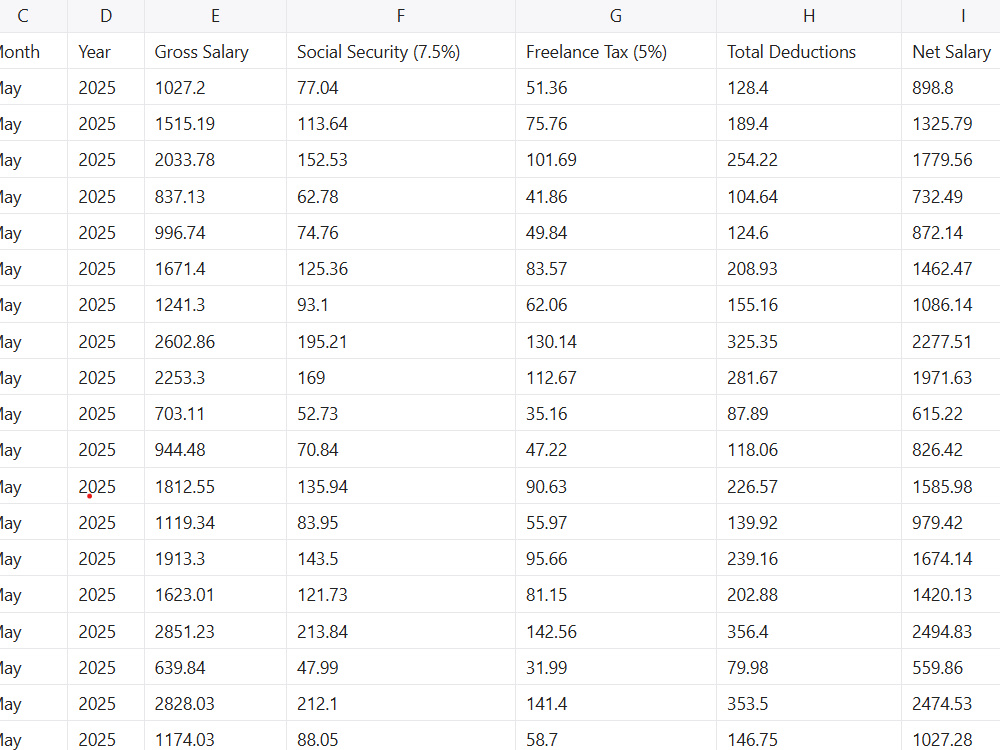Select column E header

click(216, 16)
